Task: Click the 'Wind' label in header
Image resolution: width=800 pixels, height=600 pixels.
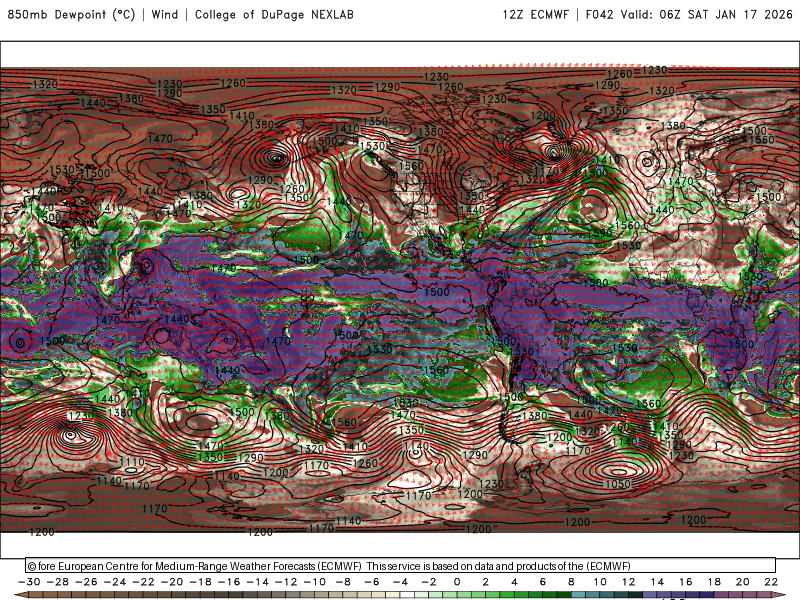Action: 165,15
